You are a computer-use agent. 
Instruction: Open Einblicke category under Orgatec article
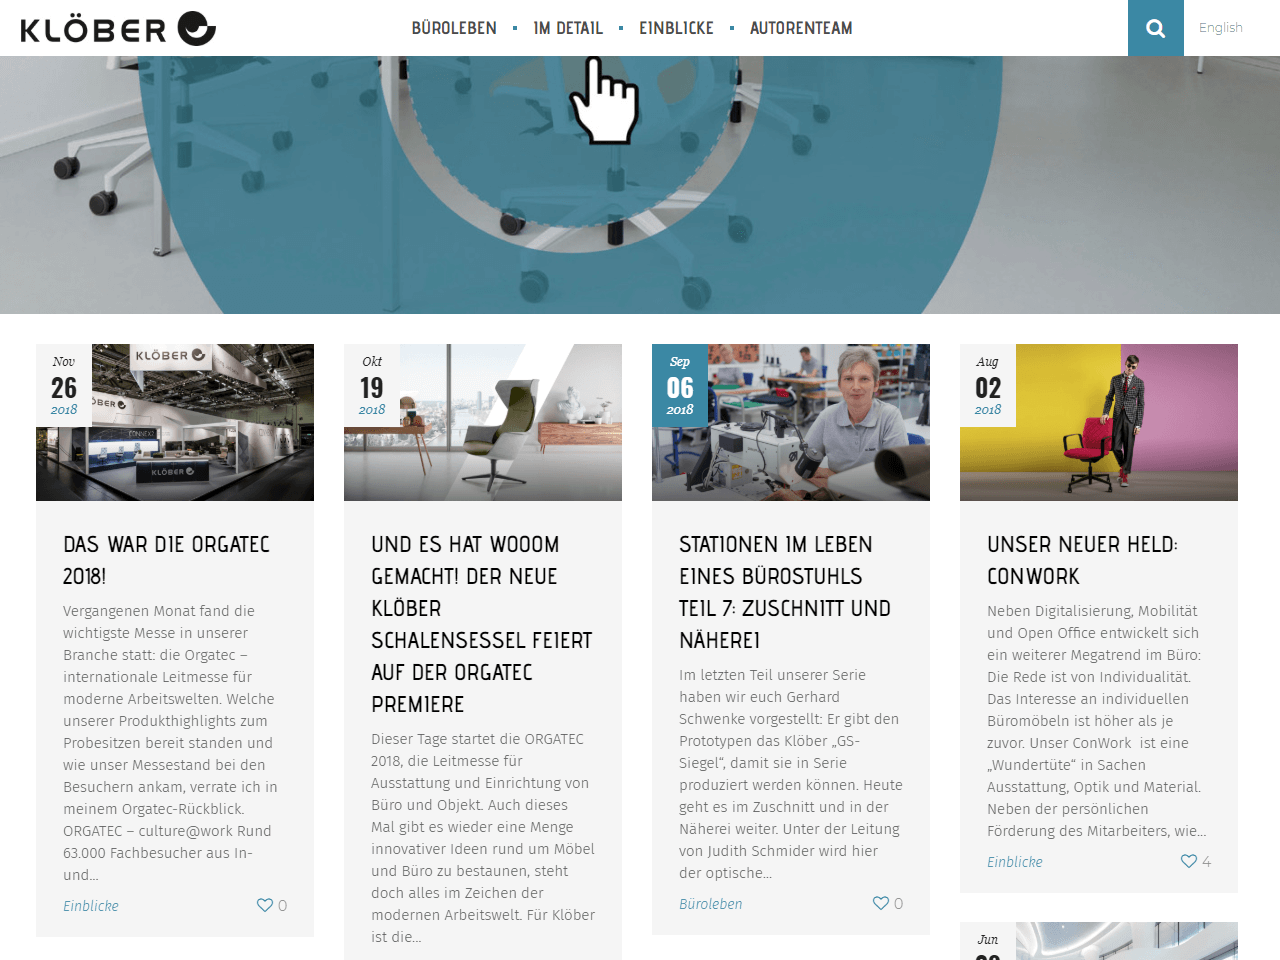(91, 906)
